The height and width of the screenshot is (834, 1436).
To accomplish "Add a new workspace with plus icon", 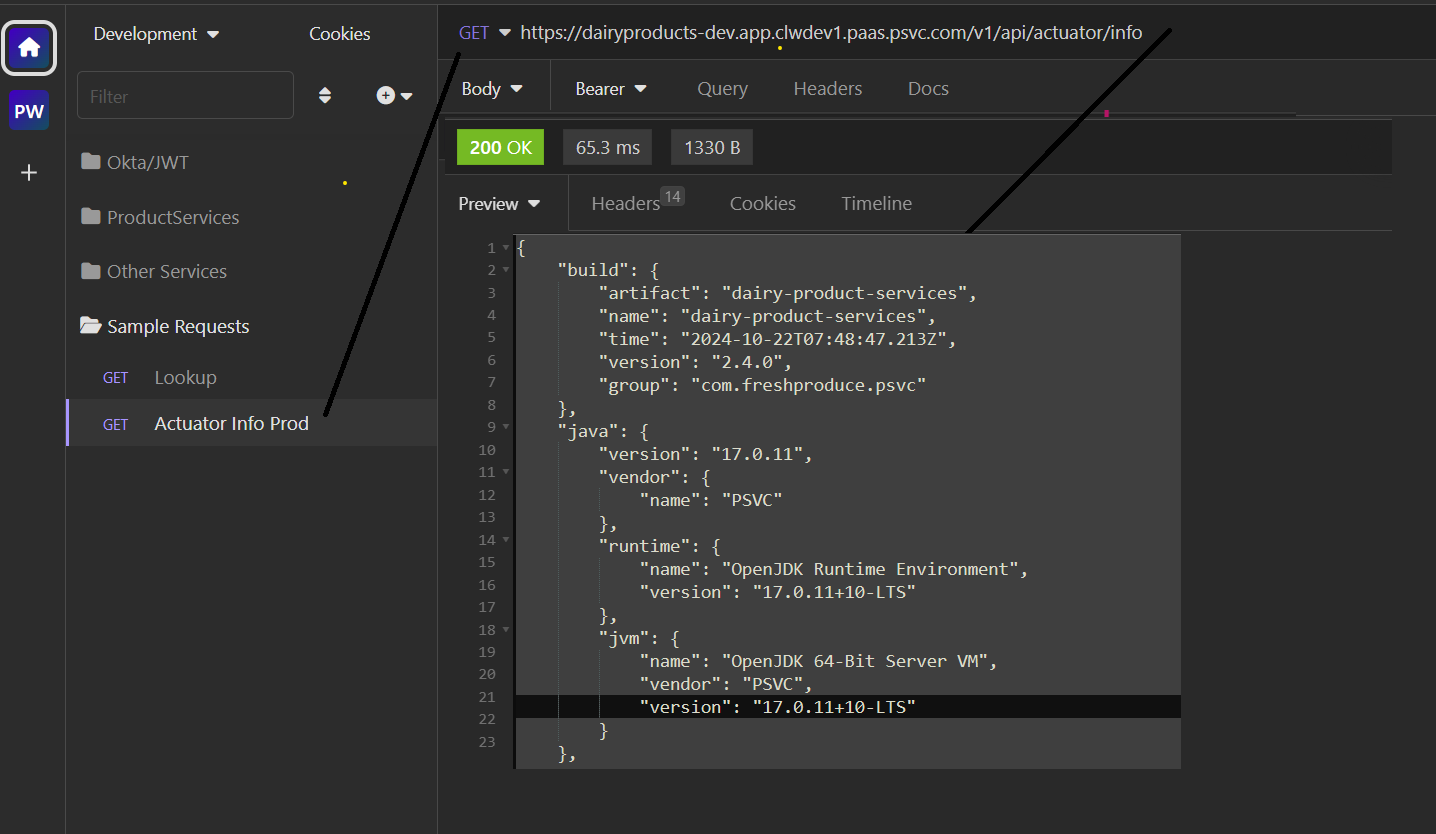I will point(29,173).
